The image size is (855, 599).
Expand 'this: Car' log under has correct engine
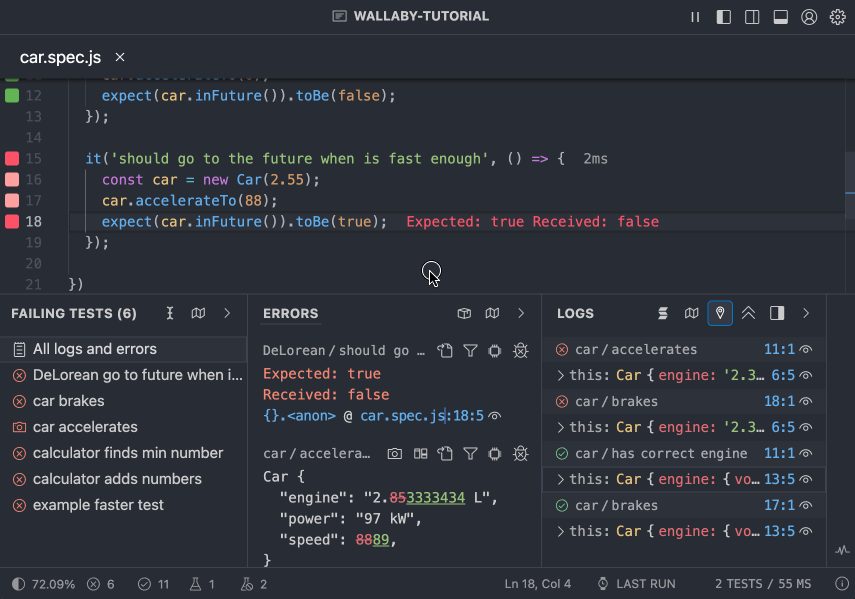coord(560,480)
